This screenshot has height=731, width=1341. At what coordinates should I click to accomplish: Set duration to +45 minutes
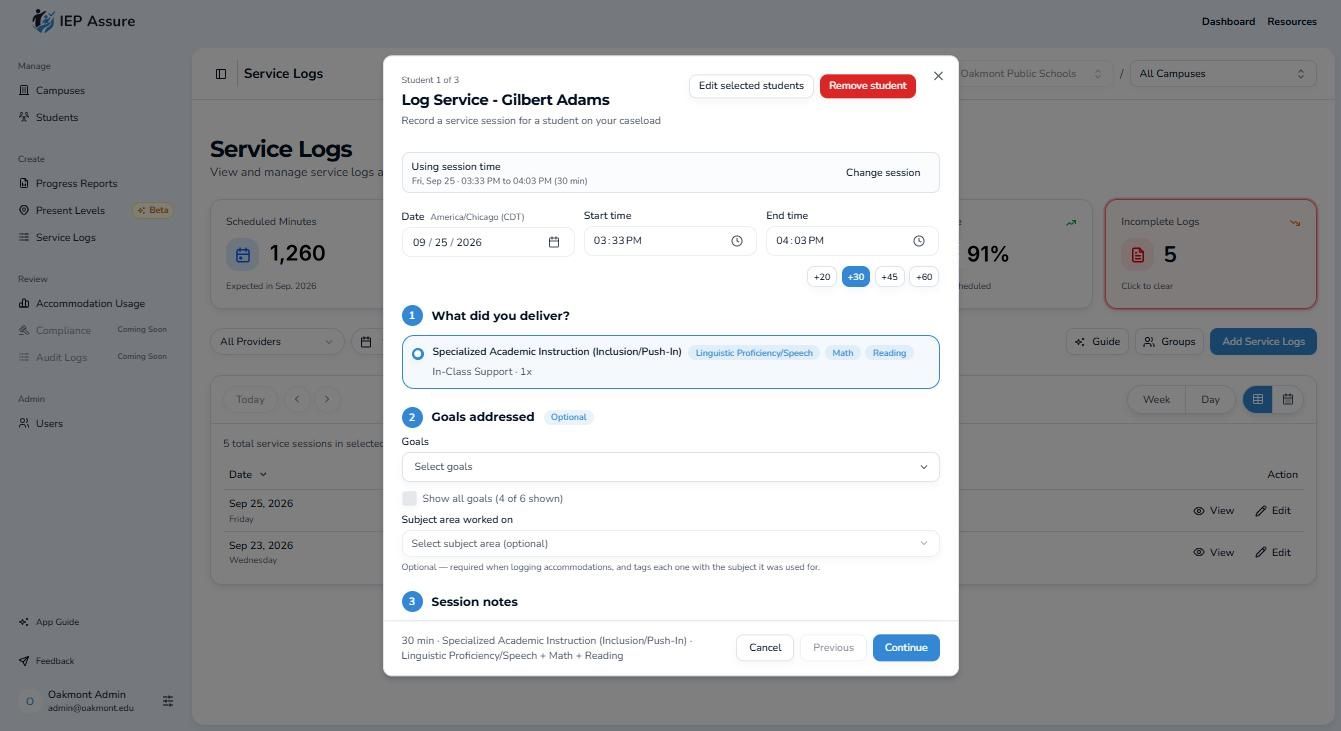tap(889, 277)
